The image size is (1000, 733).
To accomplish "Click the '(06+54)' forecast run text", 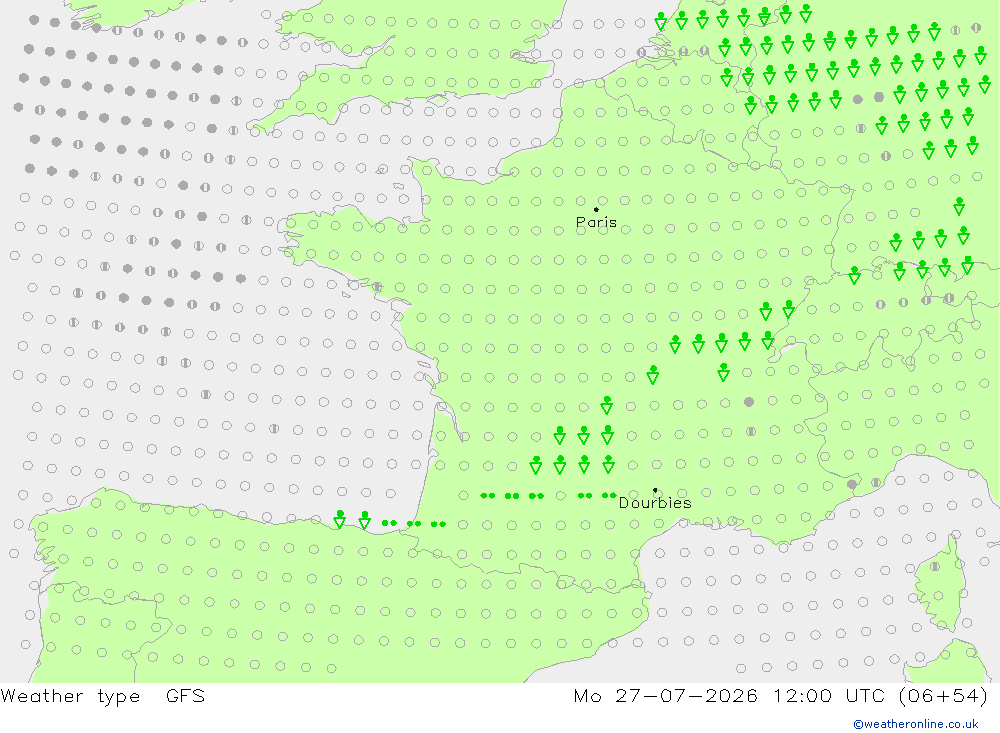I will 943,695.
